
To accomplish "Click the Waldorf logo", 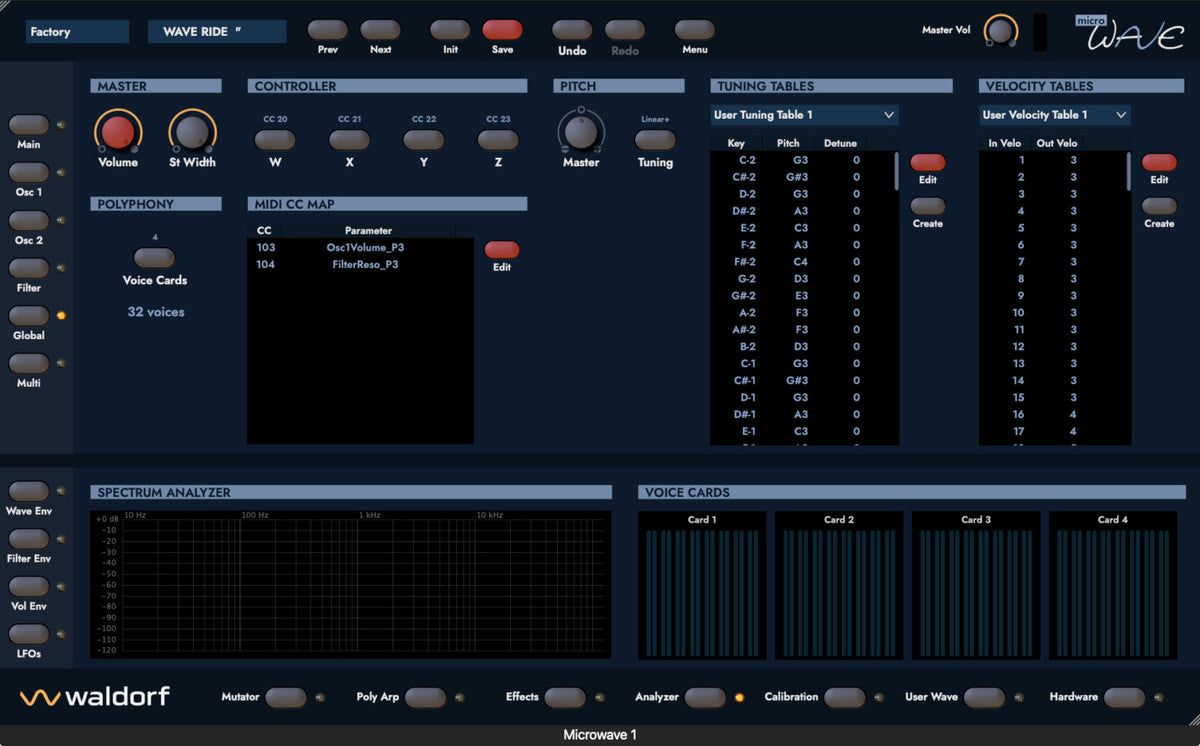I will [95, 696].
